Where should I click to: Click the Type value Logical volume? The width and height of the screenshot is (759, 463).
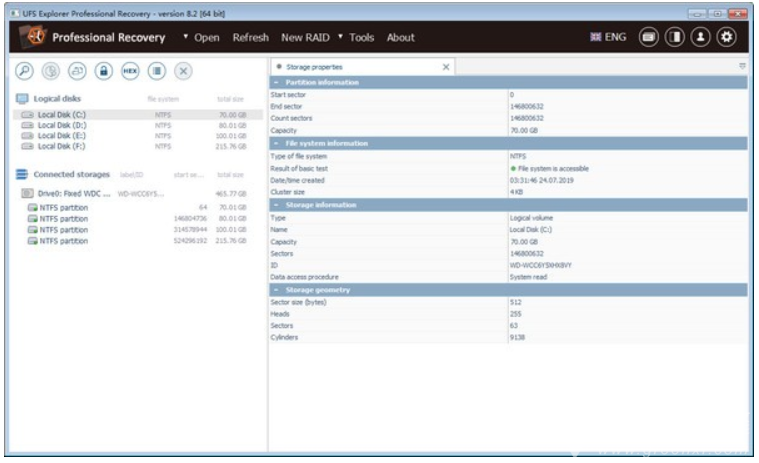pyautogui.click(x=531, y=218)
